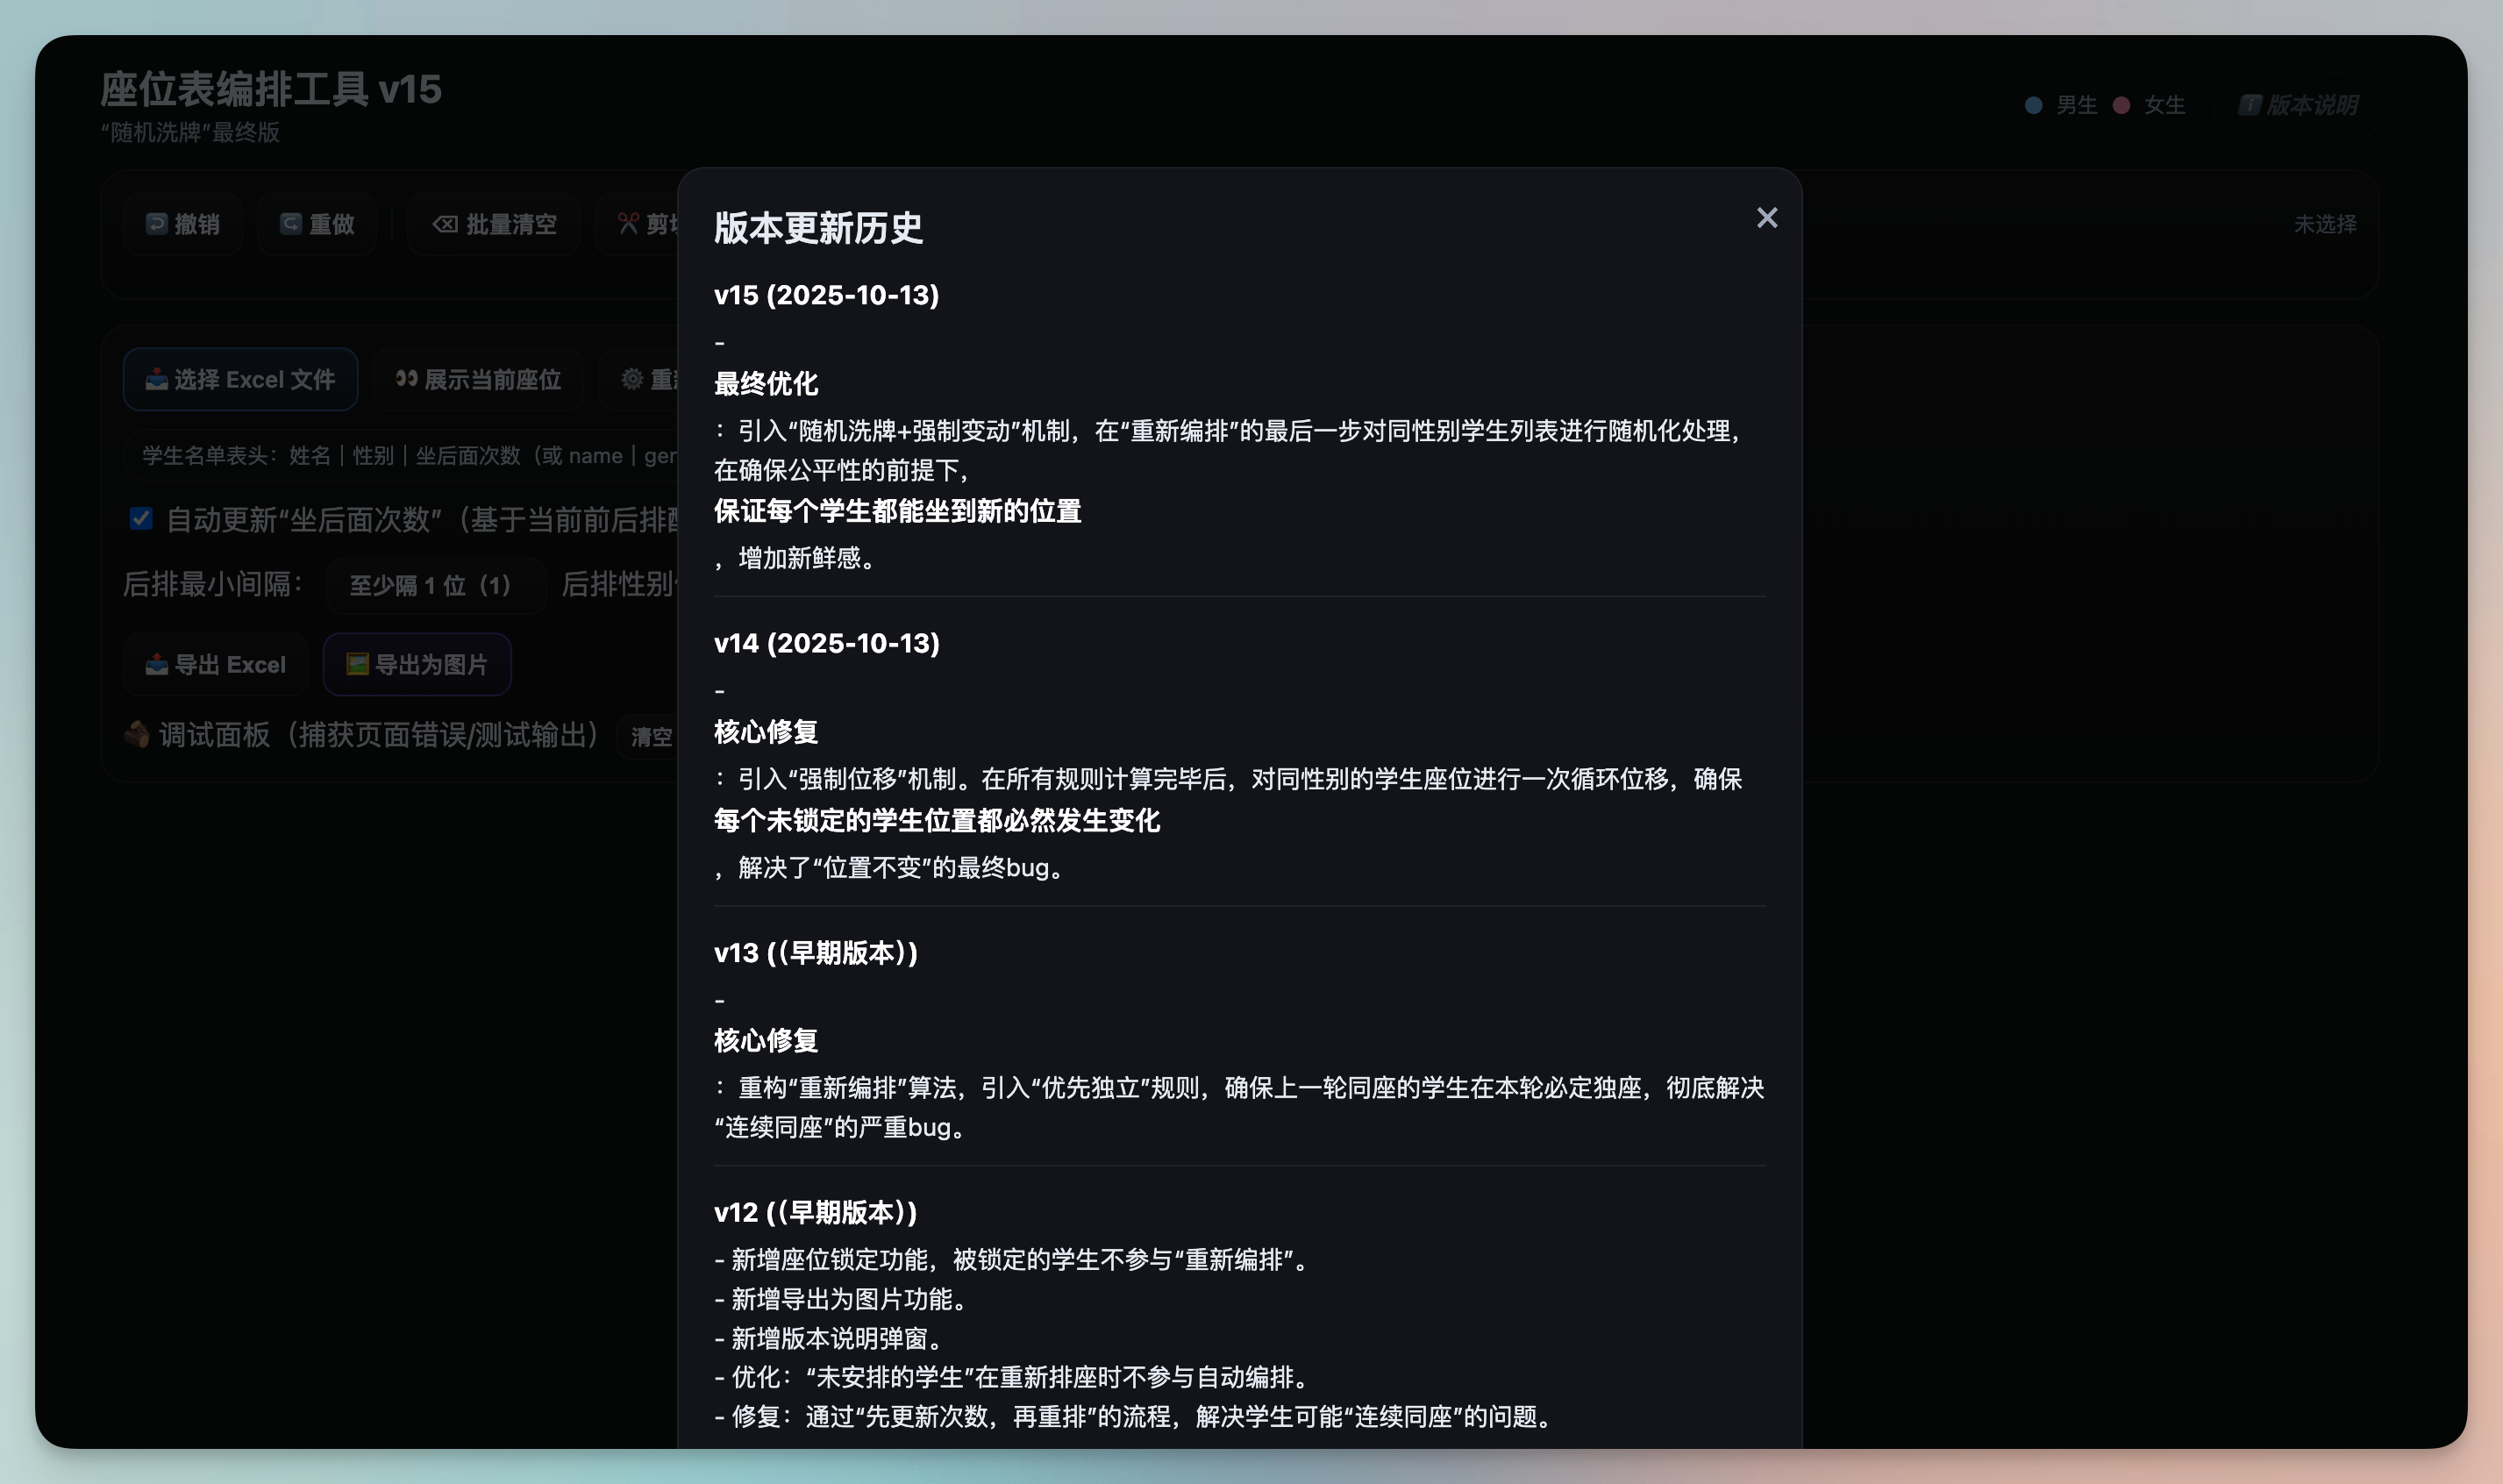This screenshot has width=2503, height=1484.
Task: Click the 撤销 undo icon
Action: pyautogui.click(x=156, y=224)
